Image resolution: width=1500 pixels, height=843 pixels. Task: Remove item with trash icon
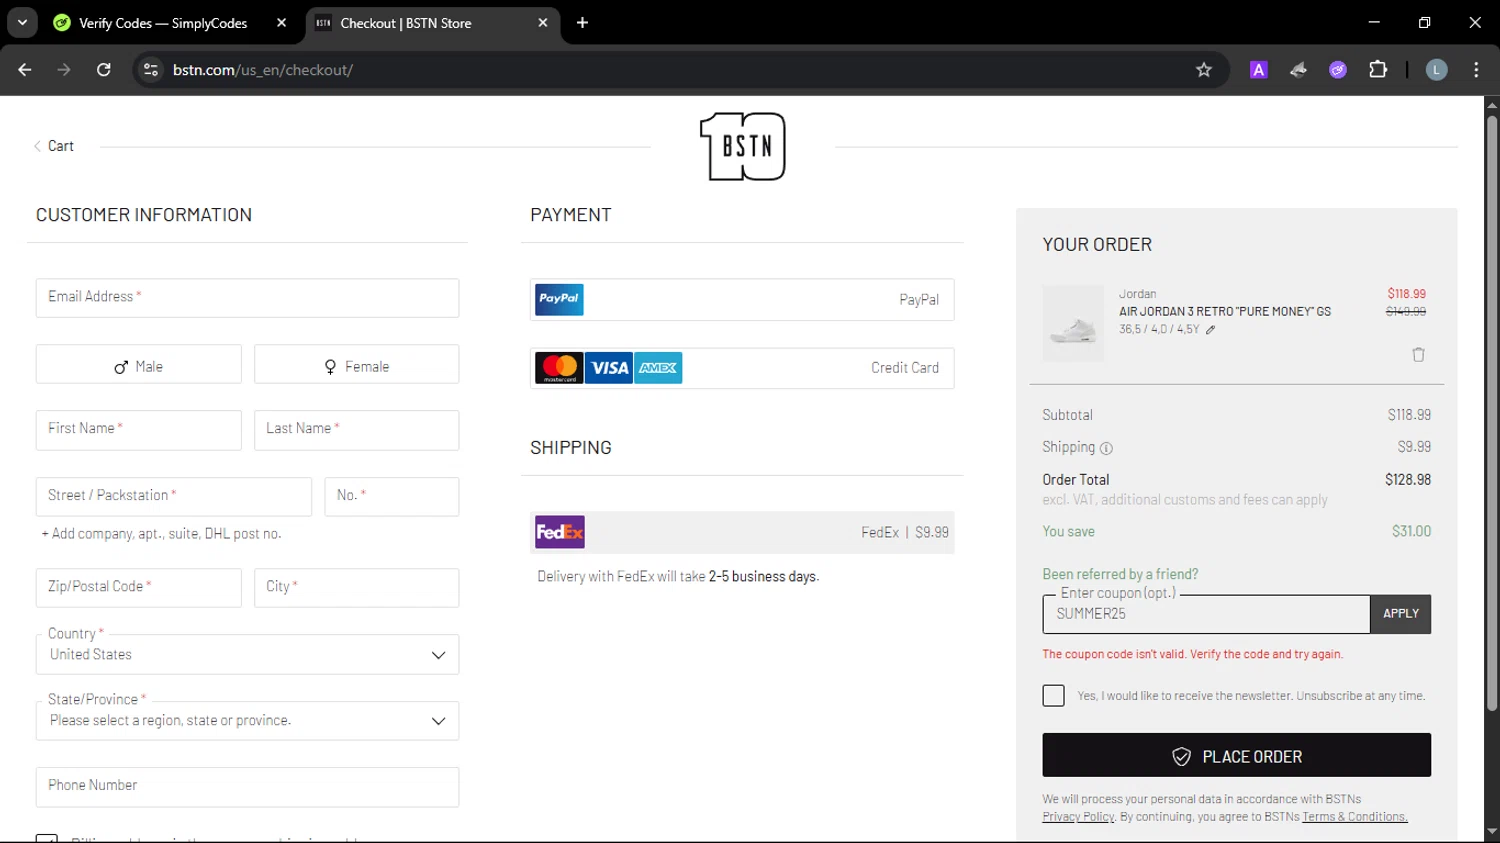tap(1418, 355)
